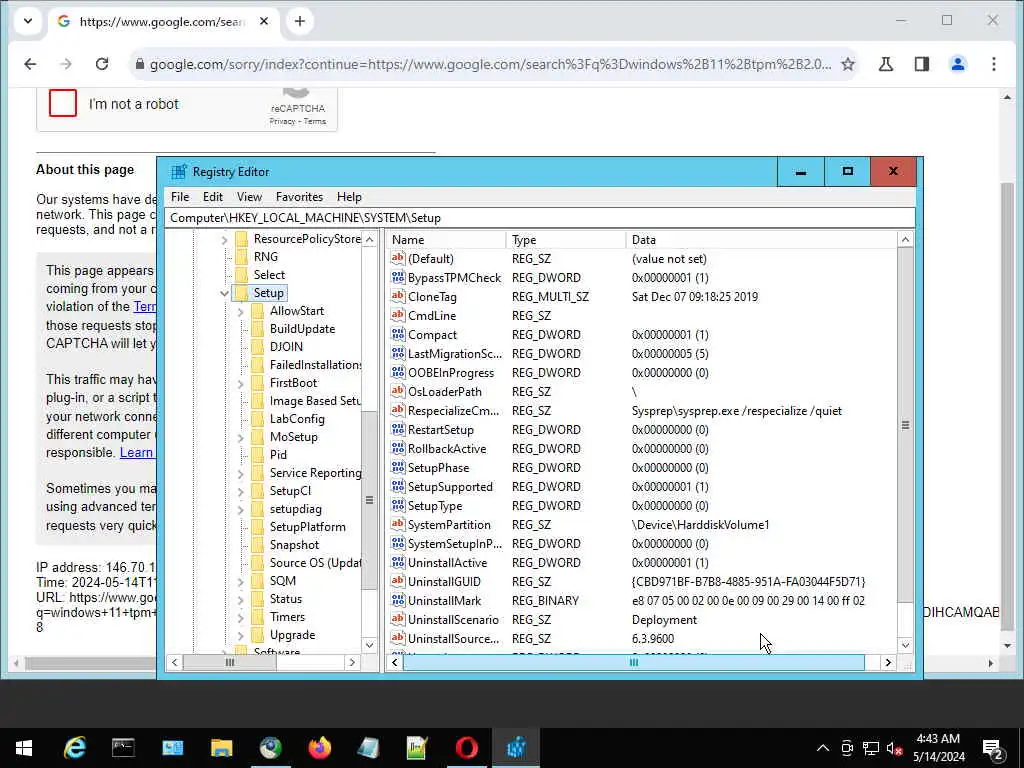Expand the AllowStart key

click(x=240, y=312)
